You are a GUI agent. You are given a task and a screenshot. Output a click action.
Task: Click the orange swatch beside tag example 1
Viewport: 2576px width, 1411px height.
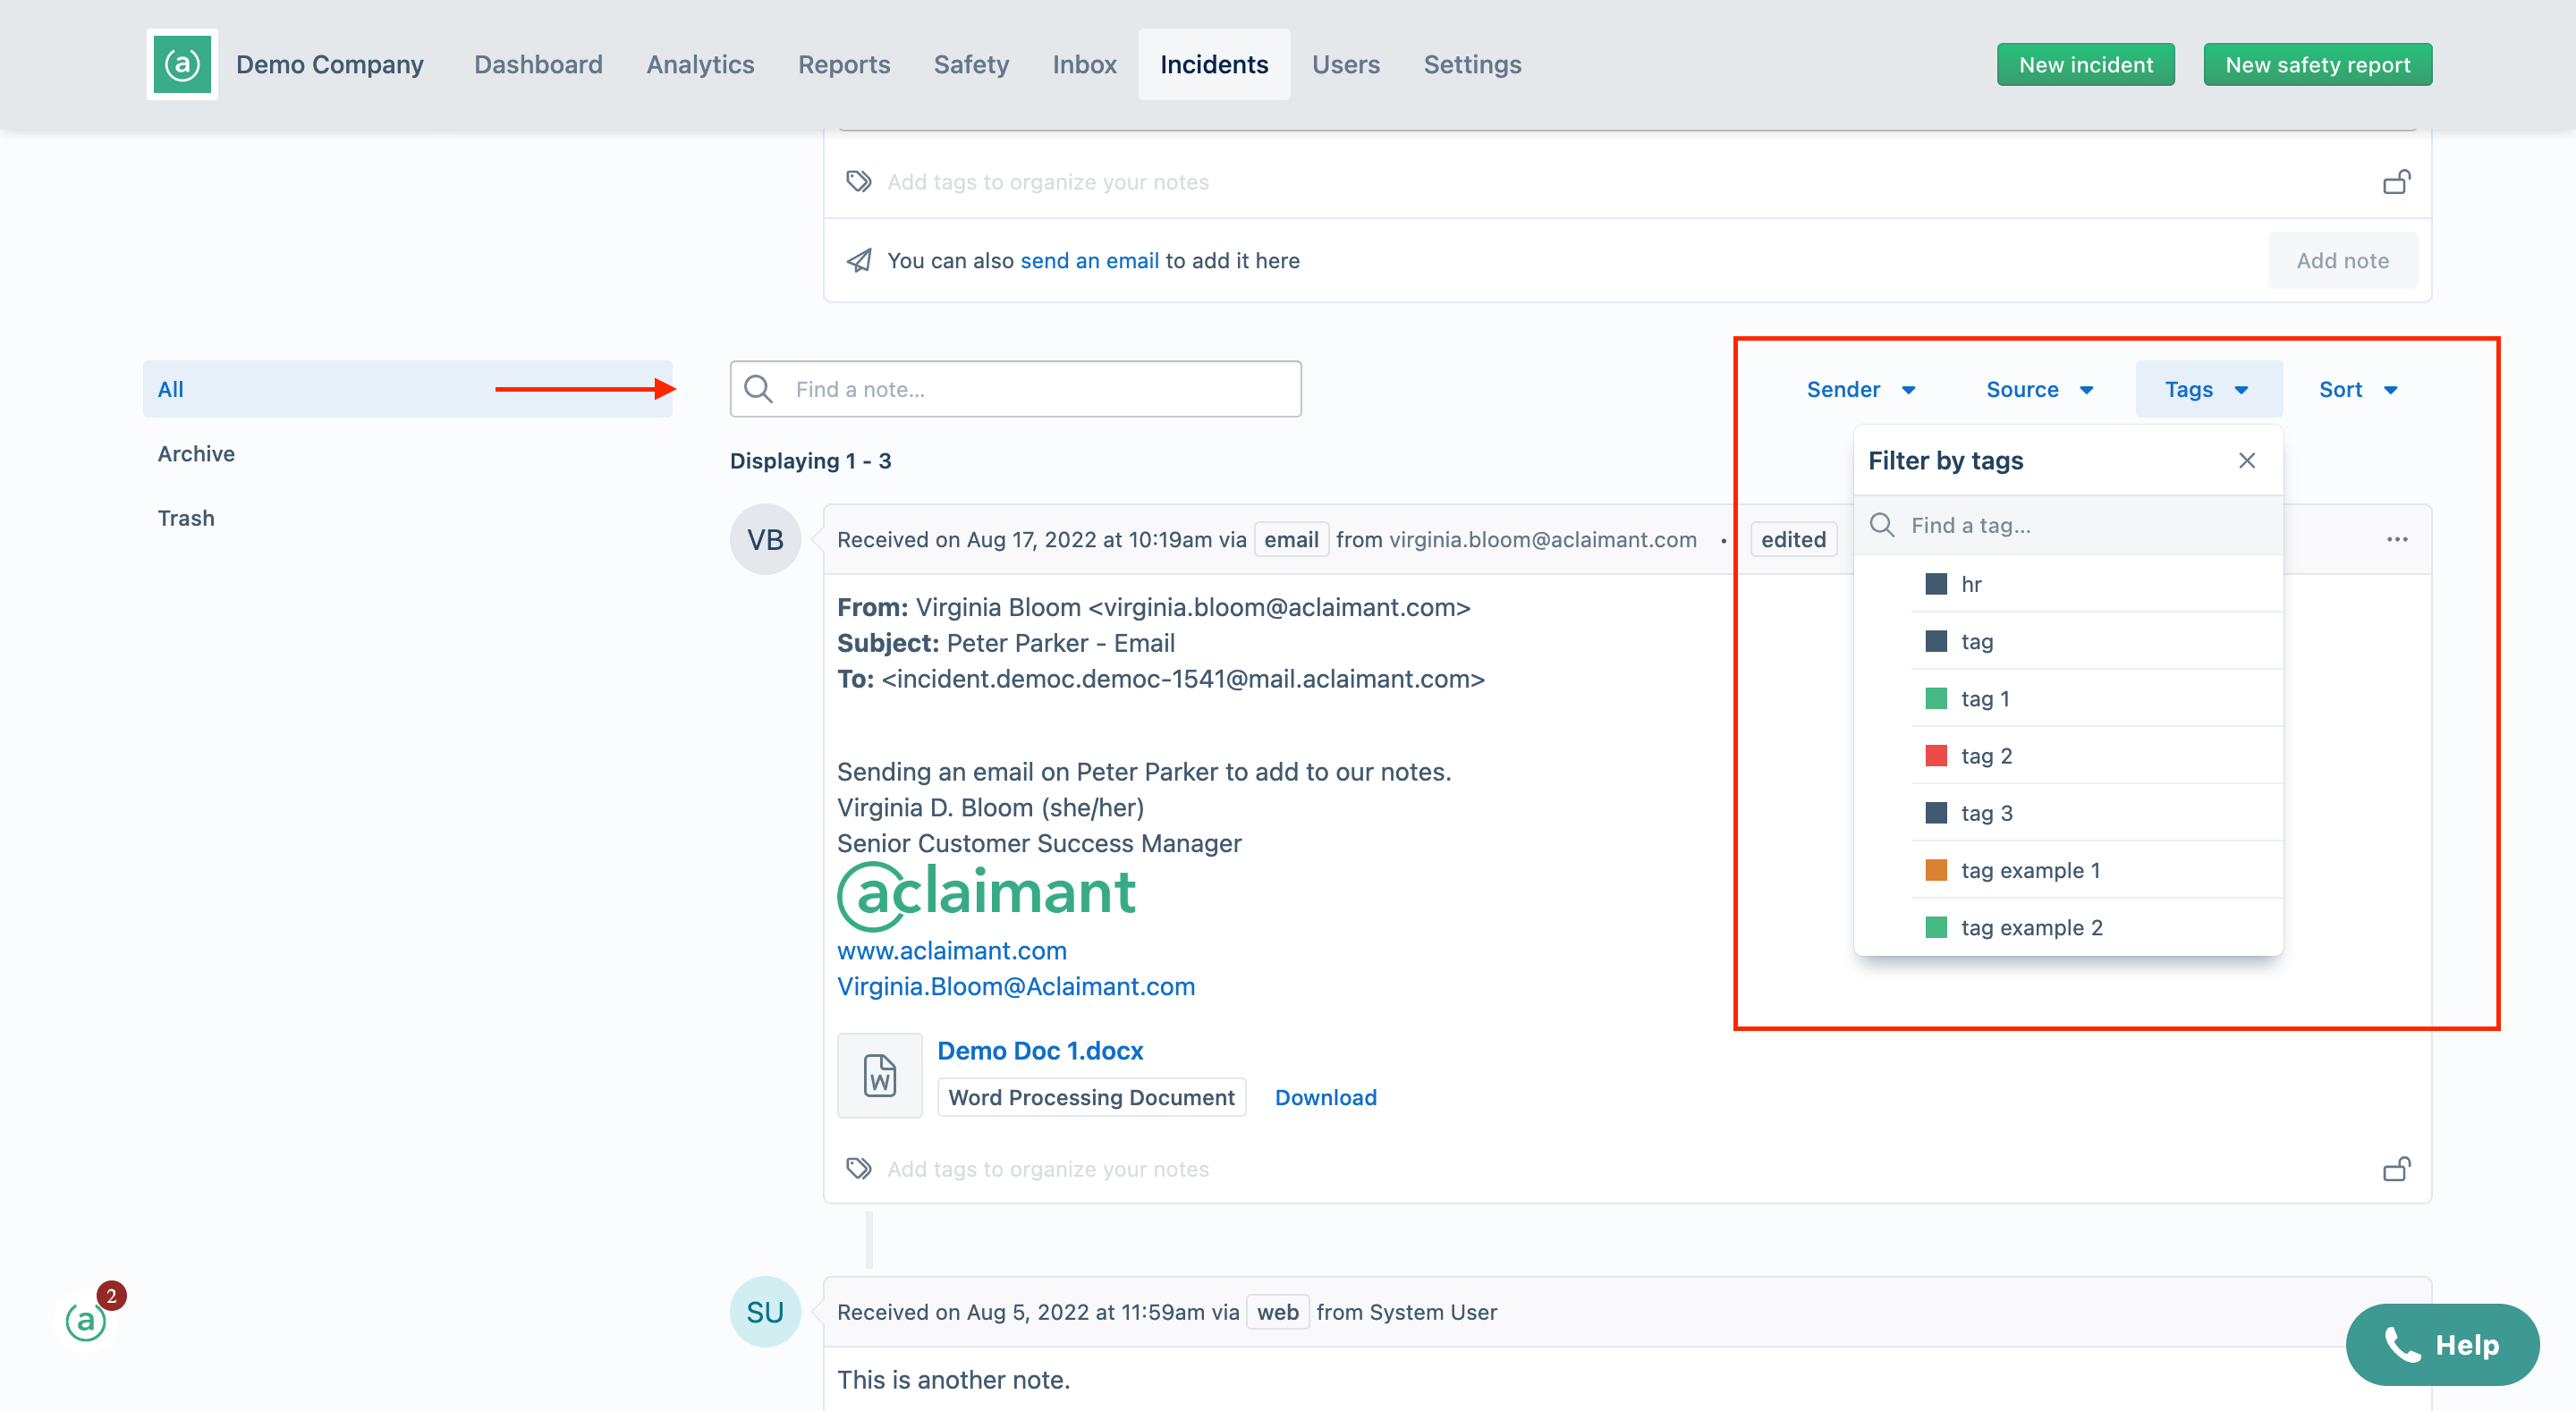(x=1936, y=870)
